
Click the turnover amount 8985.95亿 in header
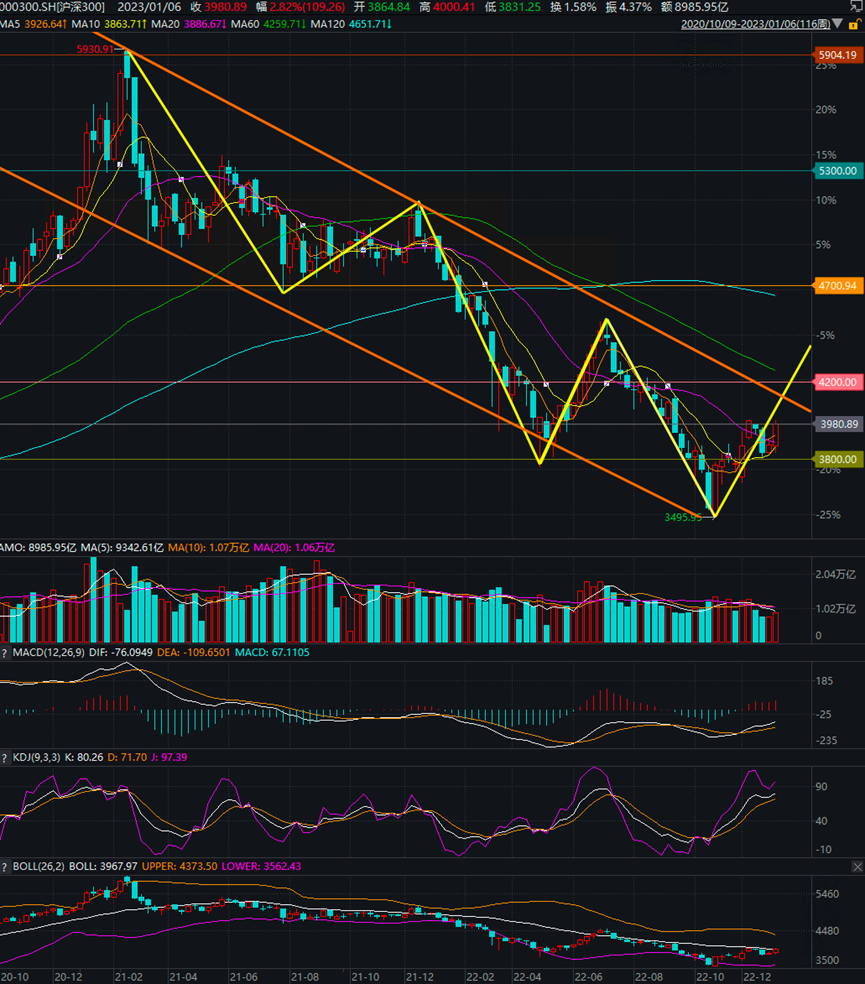coord(702,7)
